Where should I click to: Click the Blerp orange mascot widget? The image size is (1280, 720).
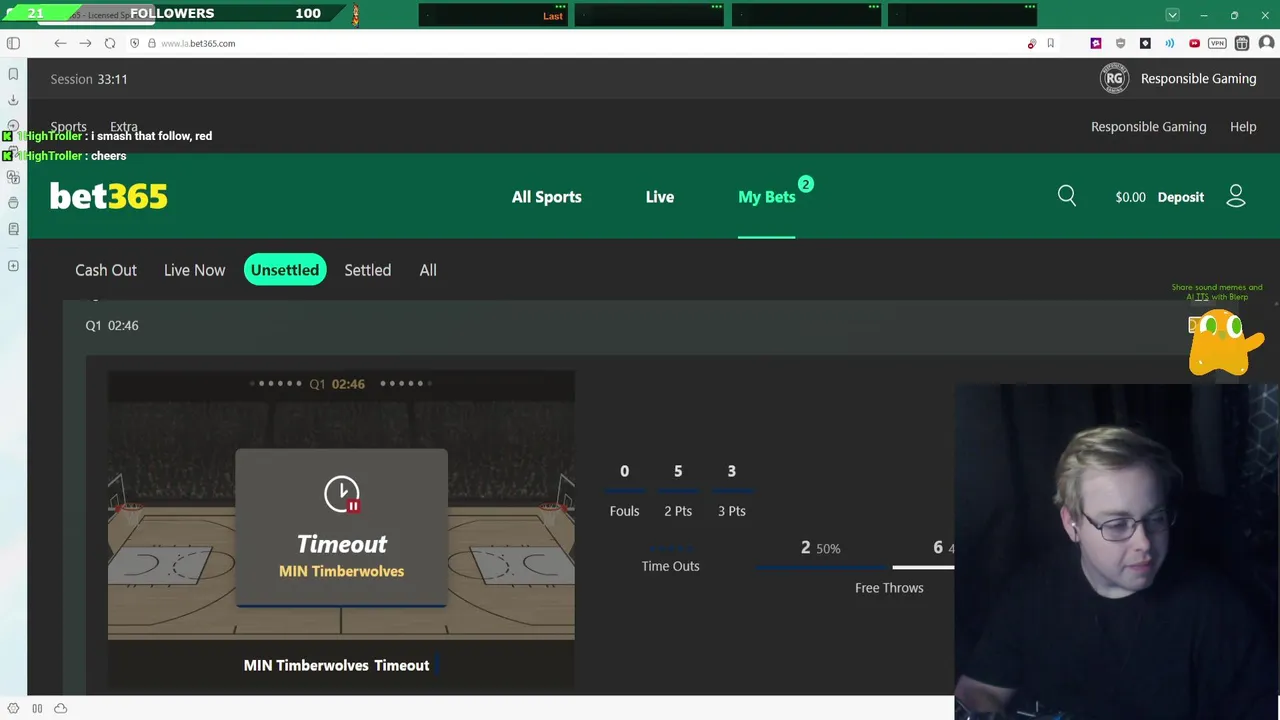point(1225,341)
